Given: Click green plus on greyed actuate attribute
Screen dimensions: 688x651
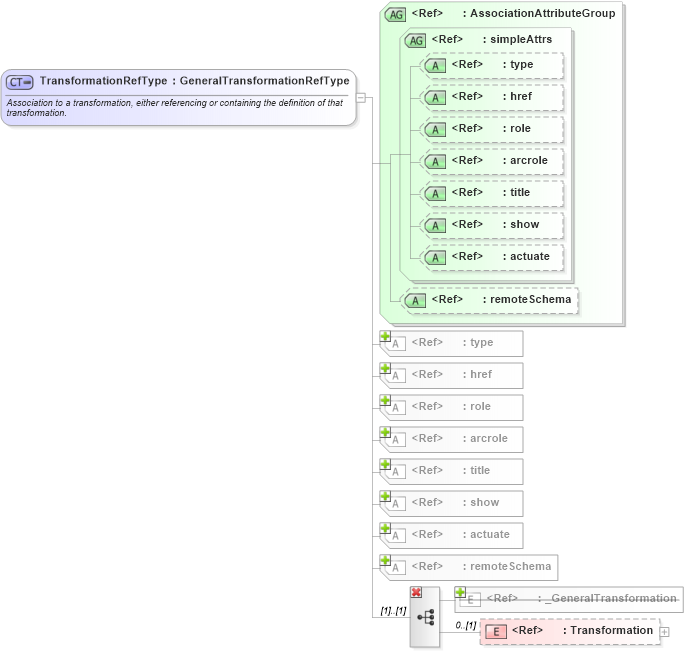Looking at the screenshot, I should coord(385,529).
